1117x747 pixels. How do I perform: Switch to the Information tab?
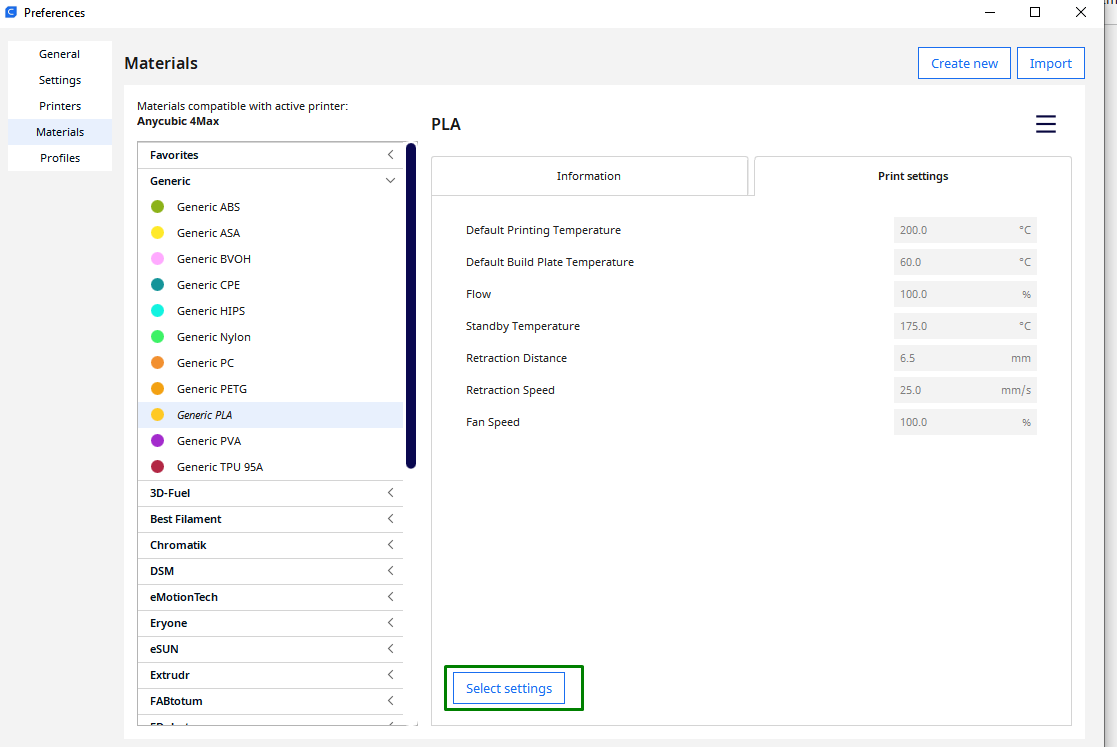pos(589,176)
